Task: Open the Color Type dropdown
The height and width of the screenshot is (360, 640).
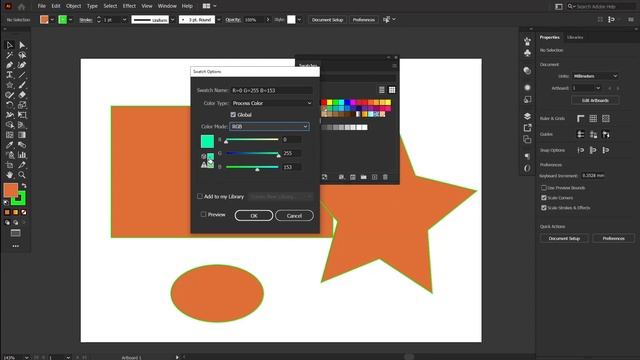Action: click(x=271, y=103)
